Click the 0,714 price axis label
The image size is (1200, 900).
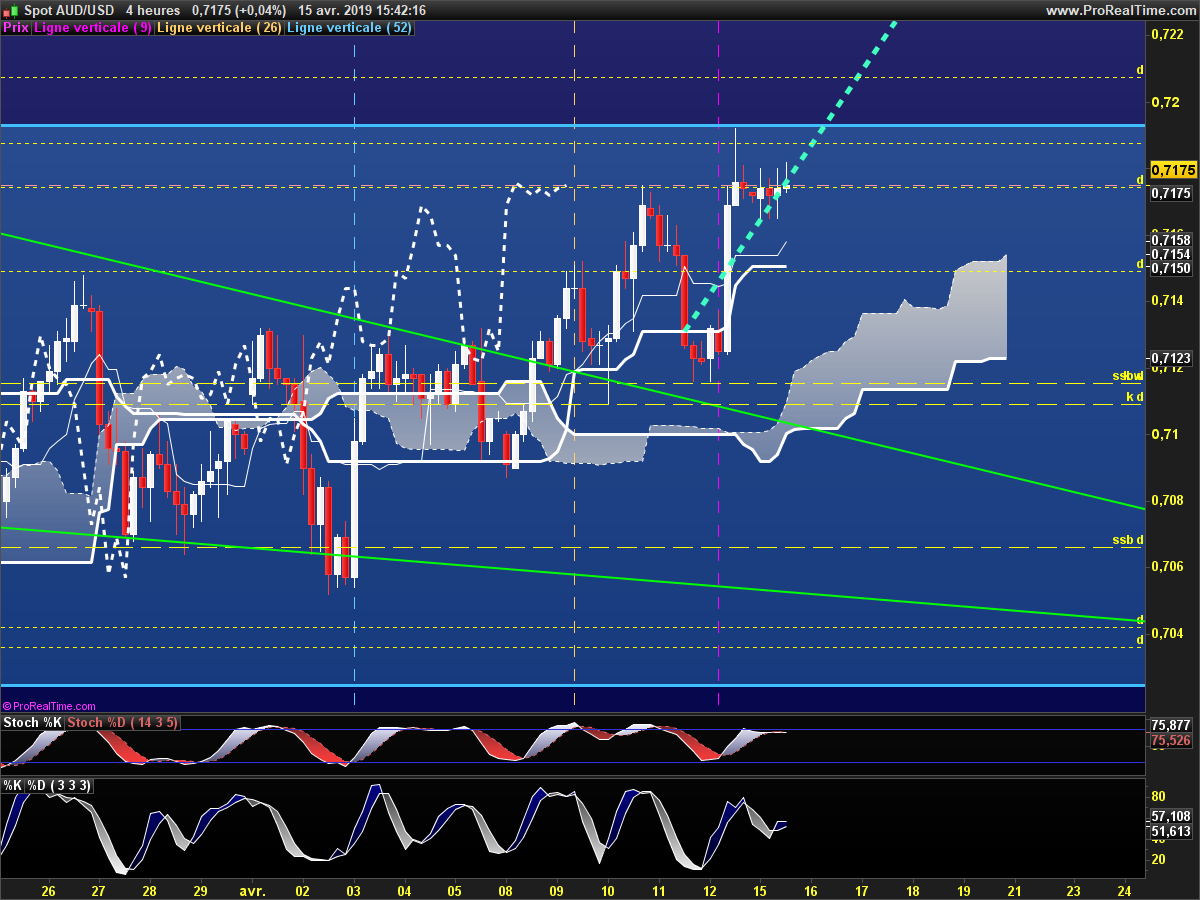[1166, 301]
